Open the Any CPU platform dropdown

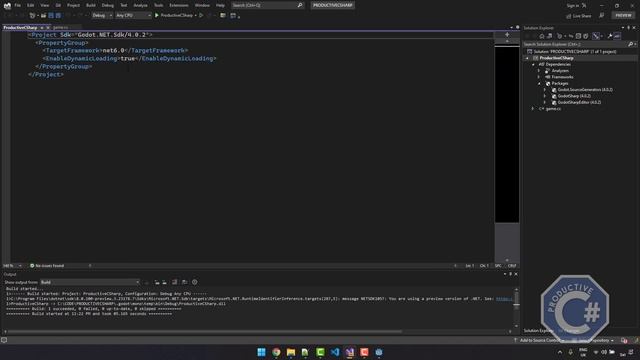[x=133, y=16]
